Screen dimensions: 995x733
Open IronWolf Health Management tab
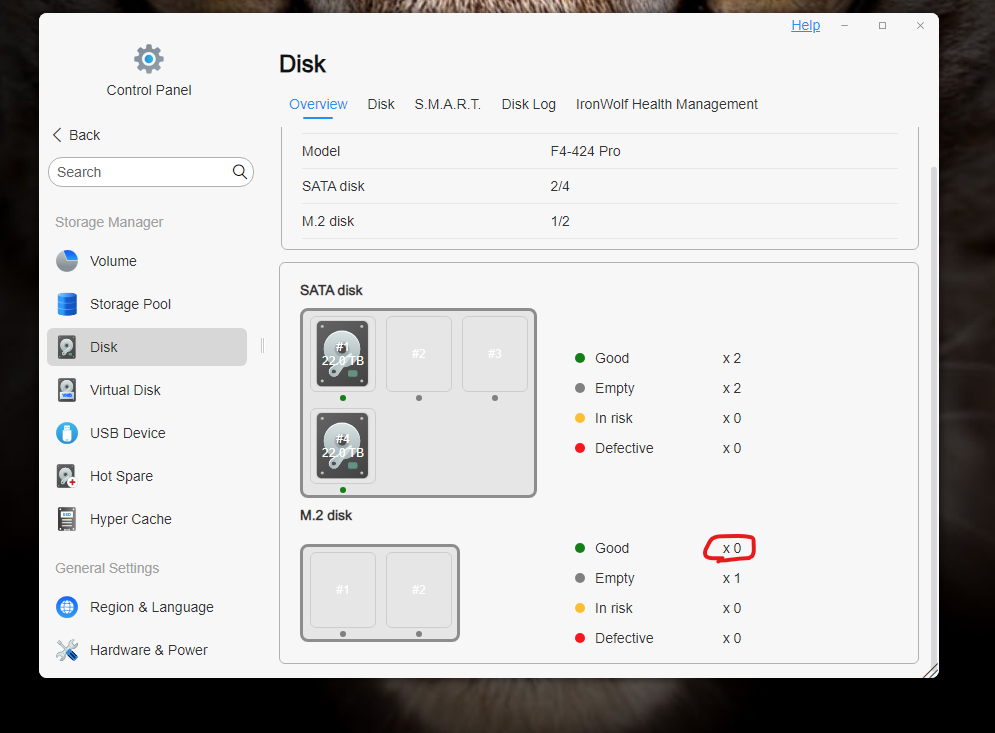click(x=666, y=104)
